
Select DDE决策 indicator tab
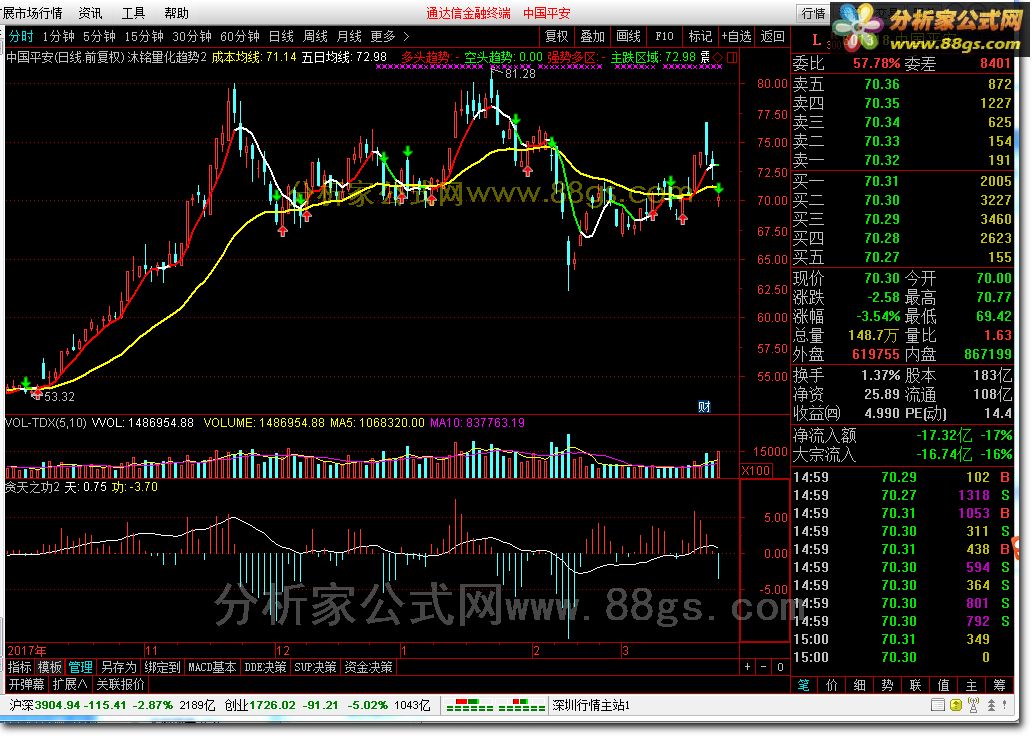(265, 667)
